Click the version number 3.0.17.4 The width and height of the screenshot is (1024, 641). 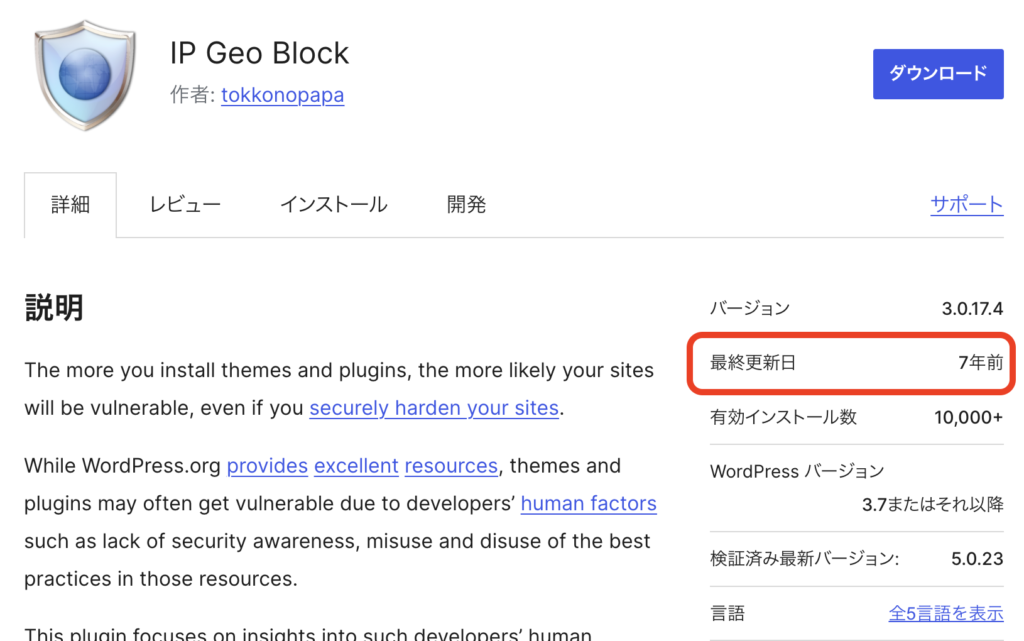tap(971, 309)
